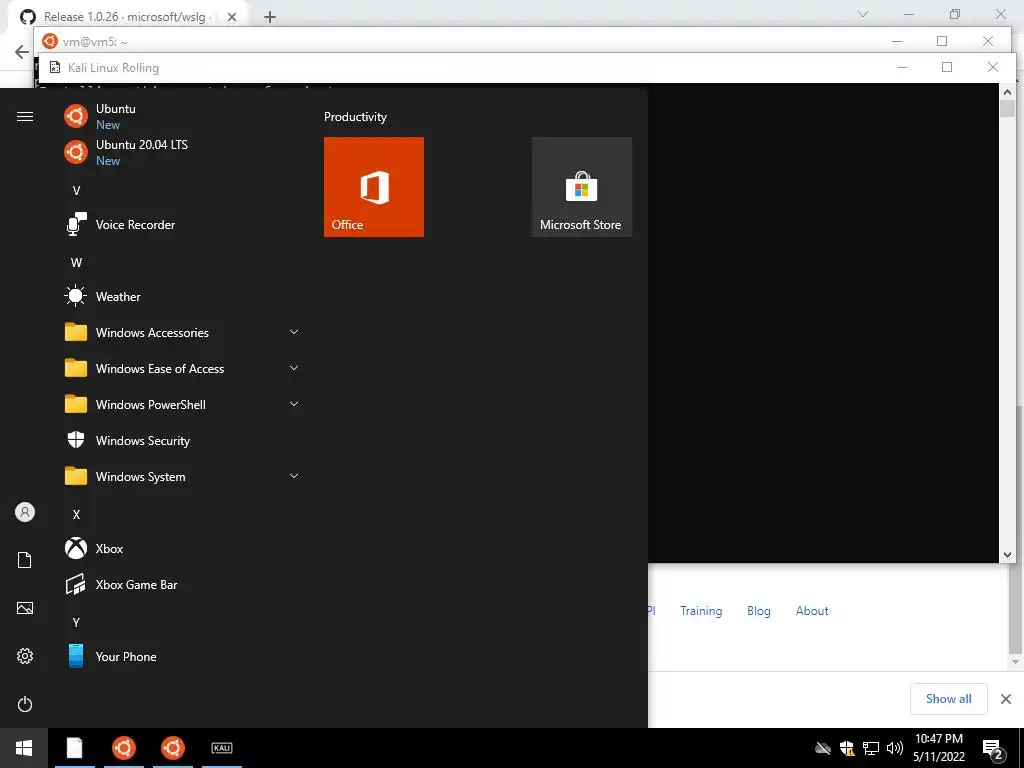Jump to letter V app group
The image size is (1024, 768).
76,191
